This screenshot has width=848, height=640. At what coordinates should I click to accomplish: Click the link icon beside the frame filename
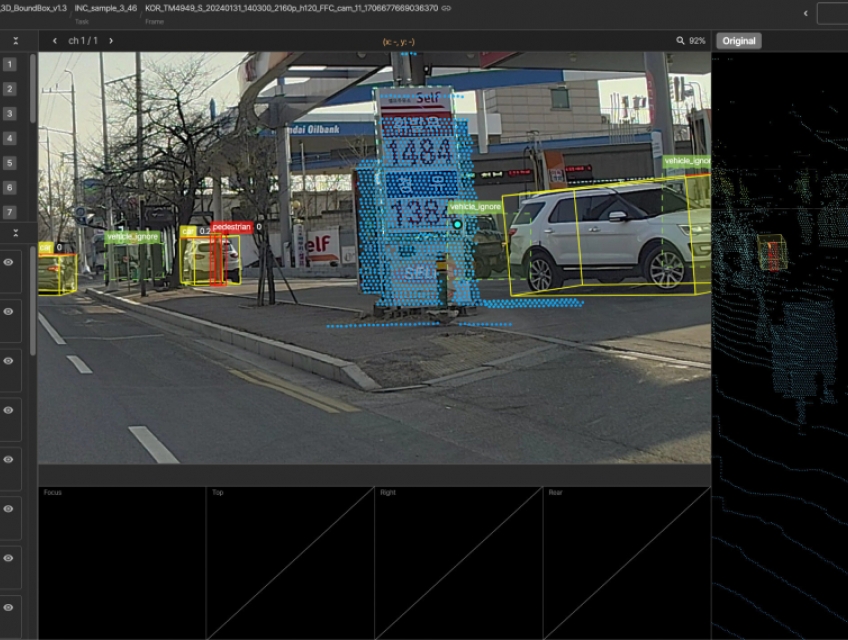[x=446, y=8]
